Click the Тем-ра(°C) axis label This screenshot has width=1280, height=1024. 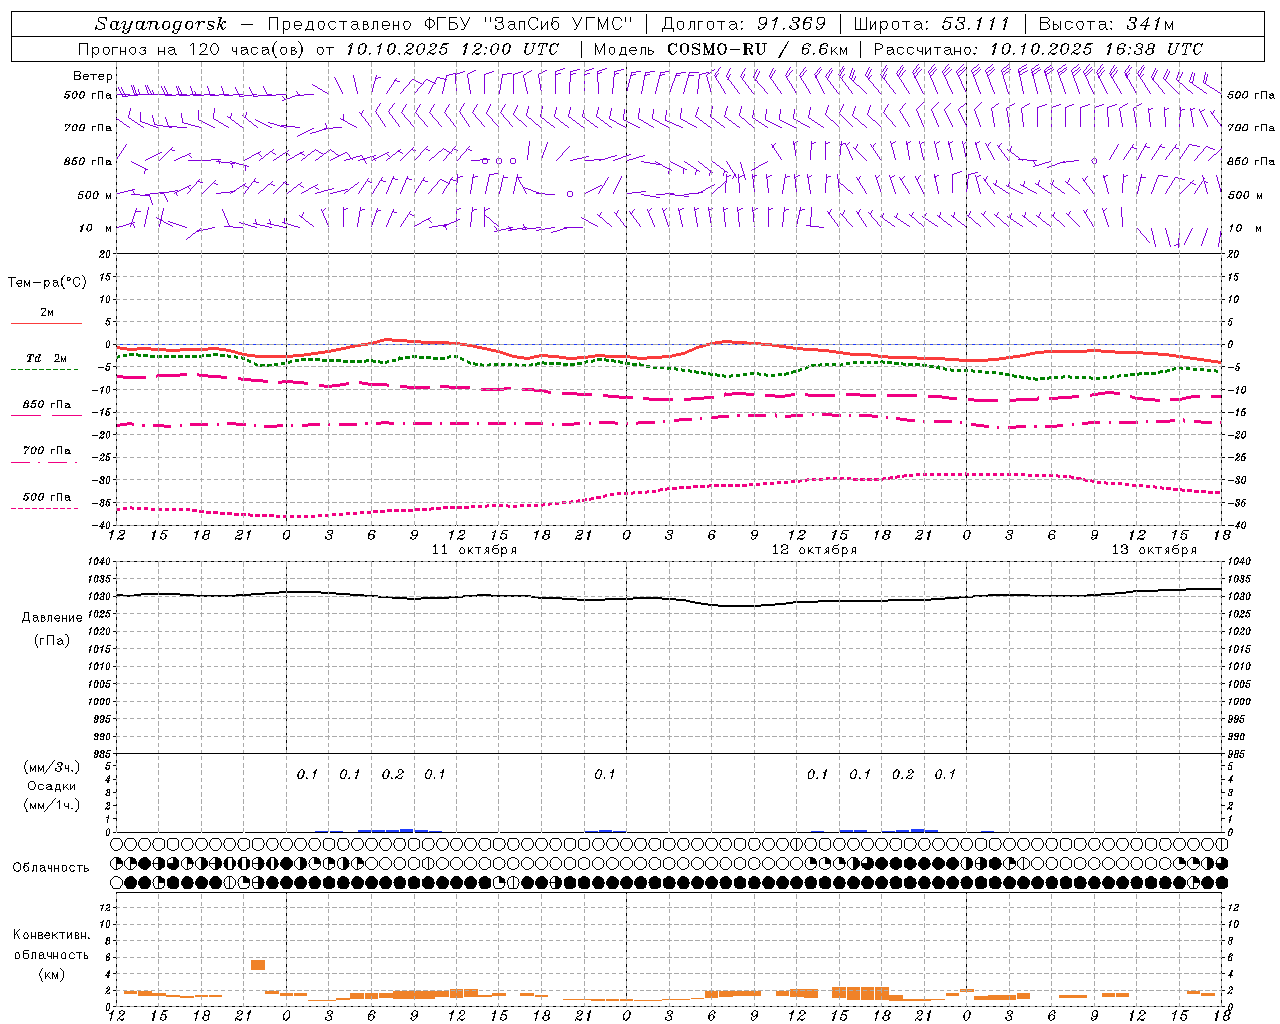click(47, 283)
